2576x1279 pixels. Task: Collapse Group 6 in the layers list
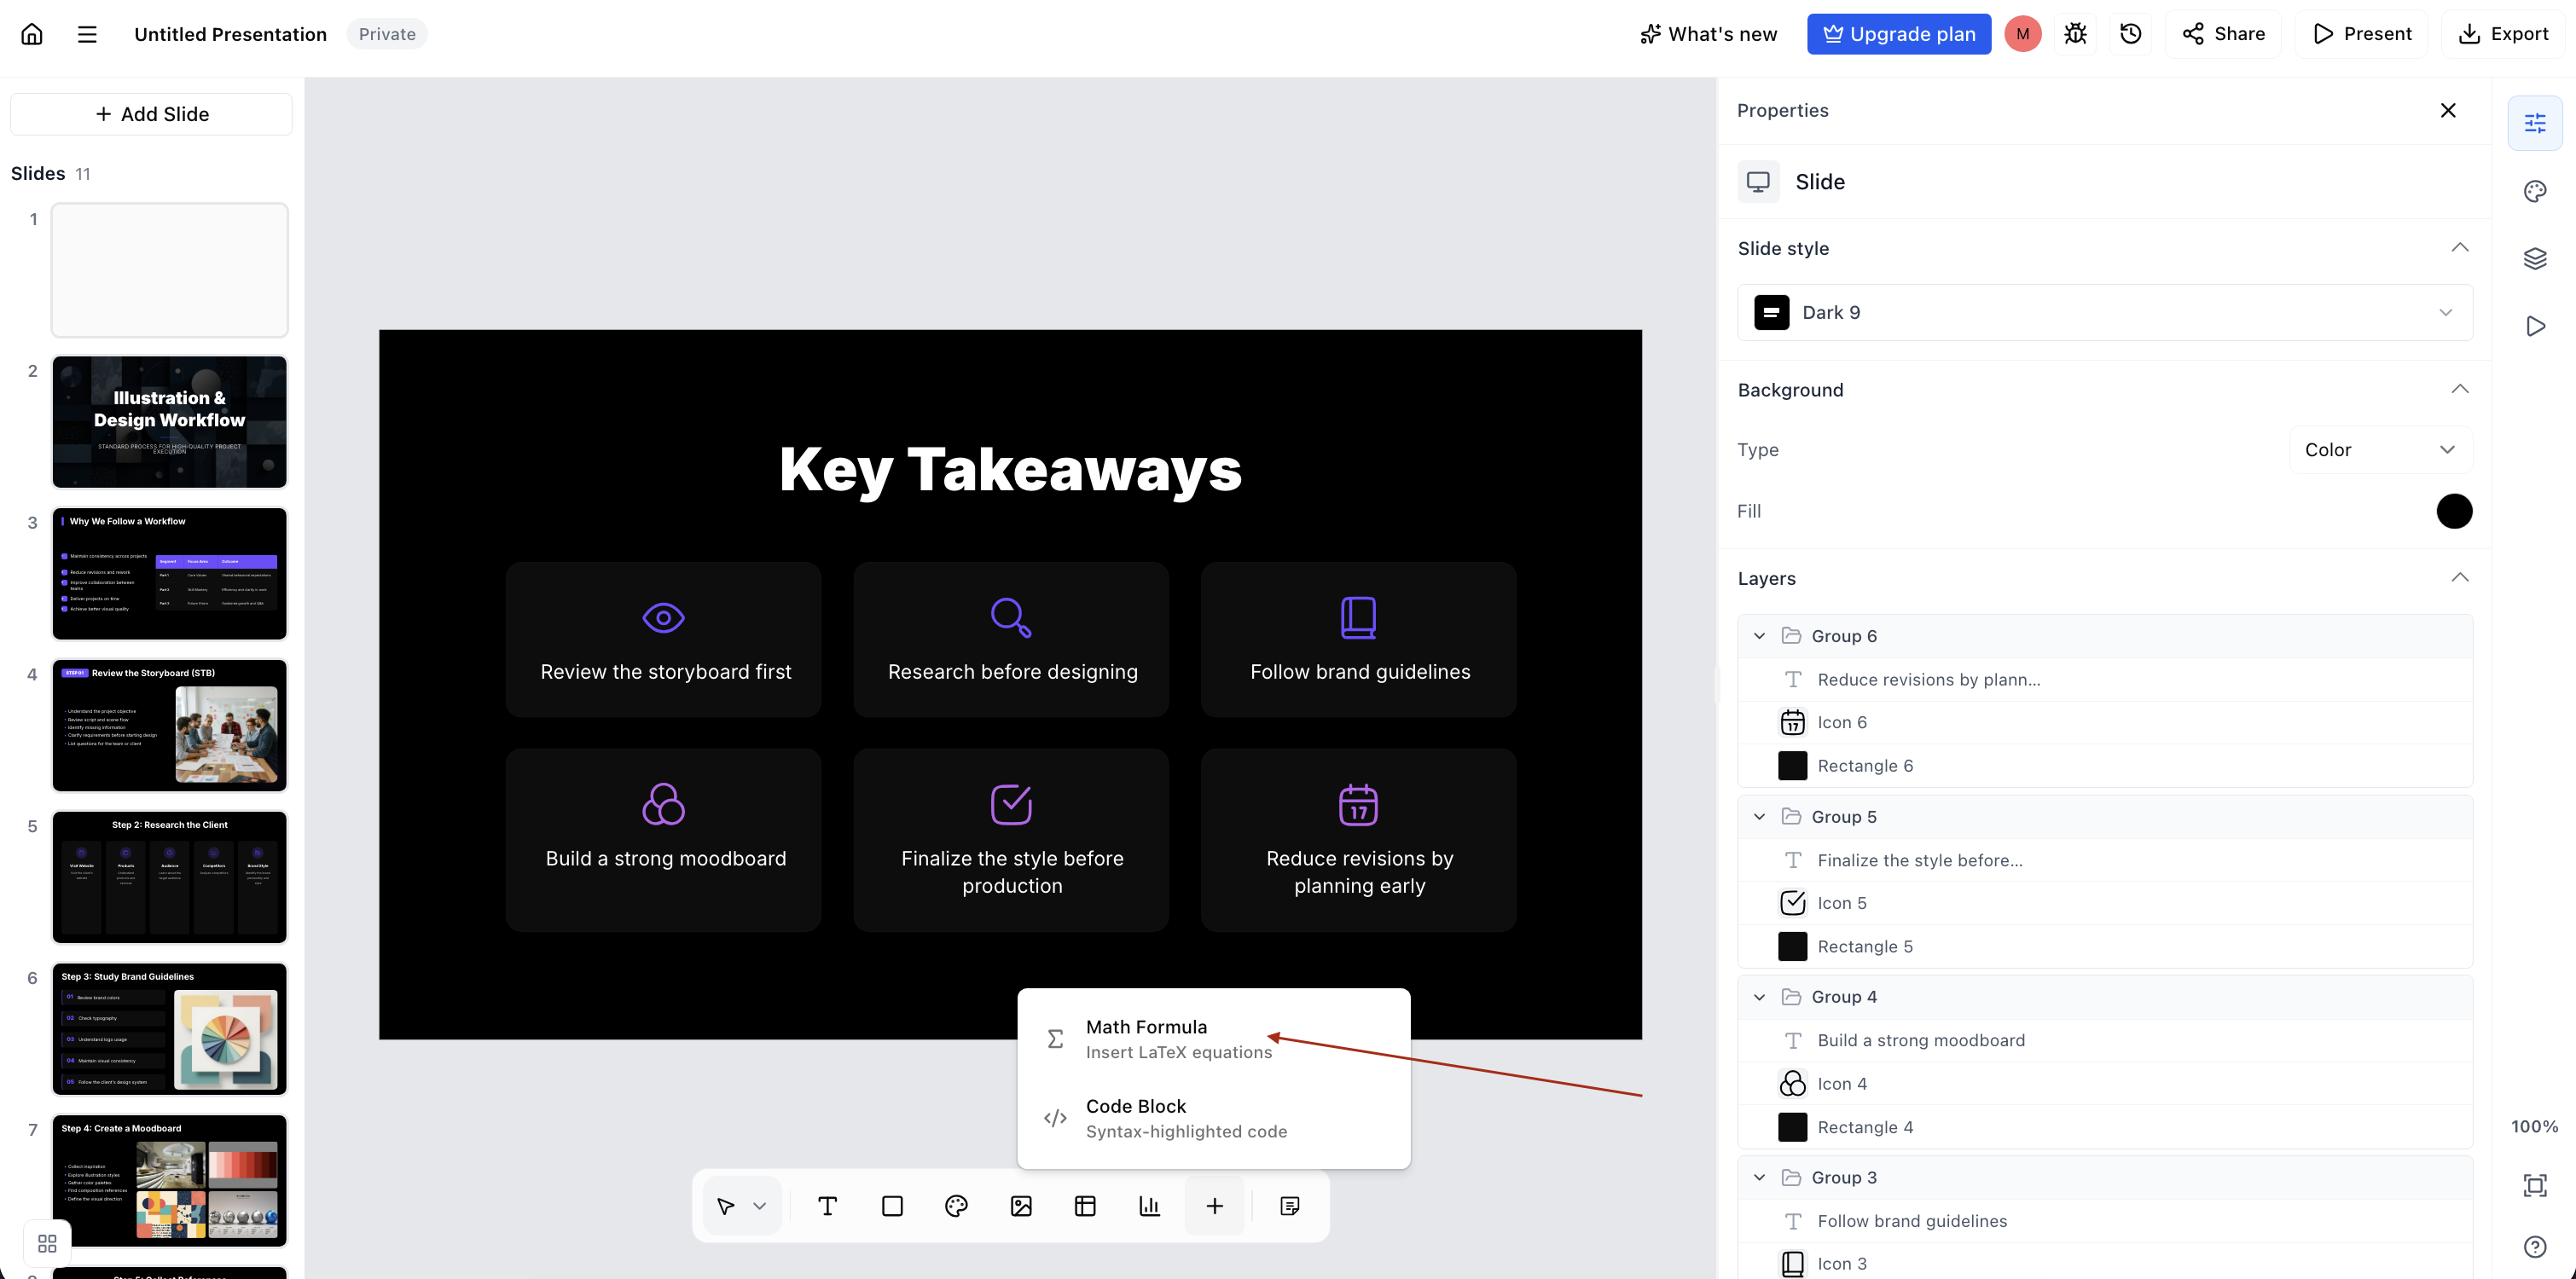(x=1760, y=636)
